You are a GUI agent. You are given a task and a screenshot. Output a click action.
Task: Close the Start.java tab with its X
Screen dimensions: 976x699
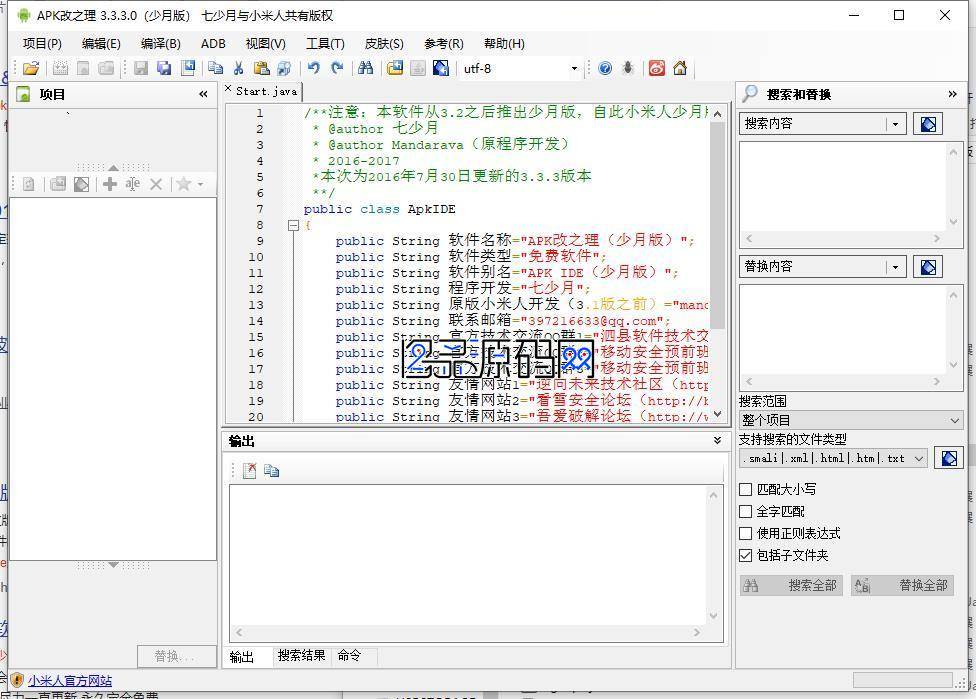tap(228, 88)
